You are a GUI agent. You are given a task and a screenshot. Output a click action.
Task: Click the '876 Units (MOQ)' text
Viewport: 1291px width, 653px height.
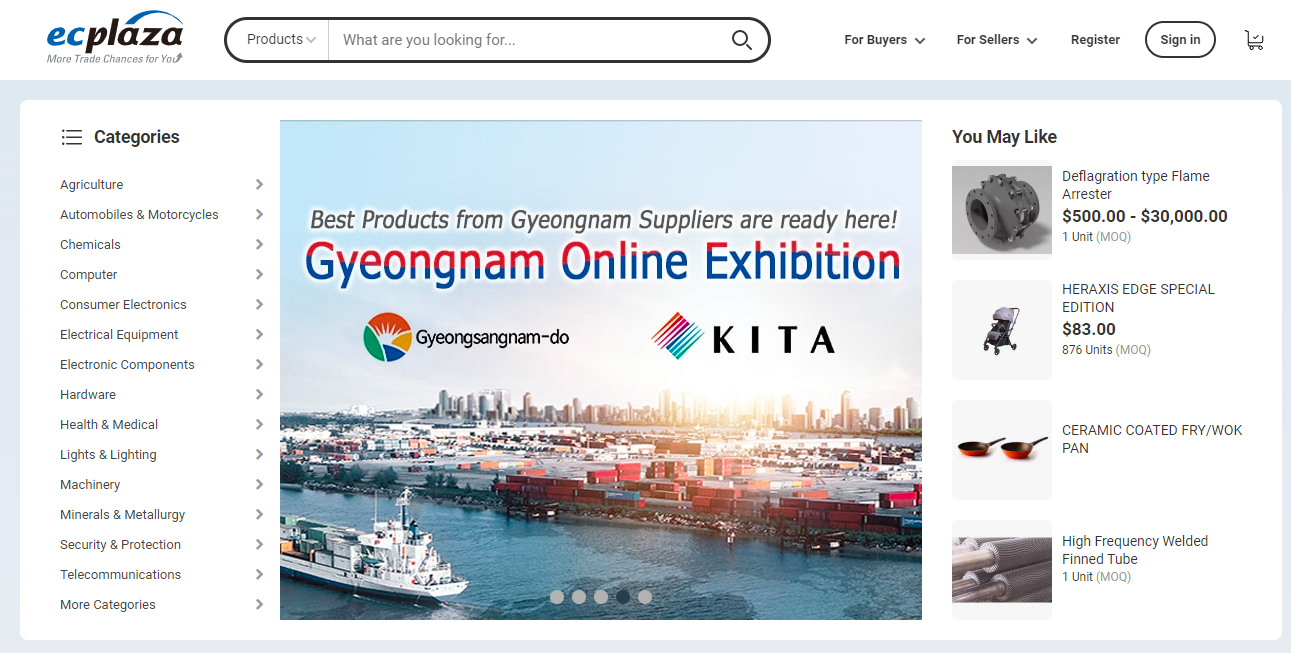click(x=1106, y=350)
